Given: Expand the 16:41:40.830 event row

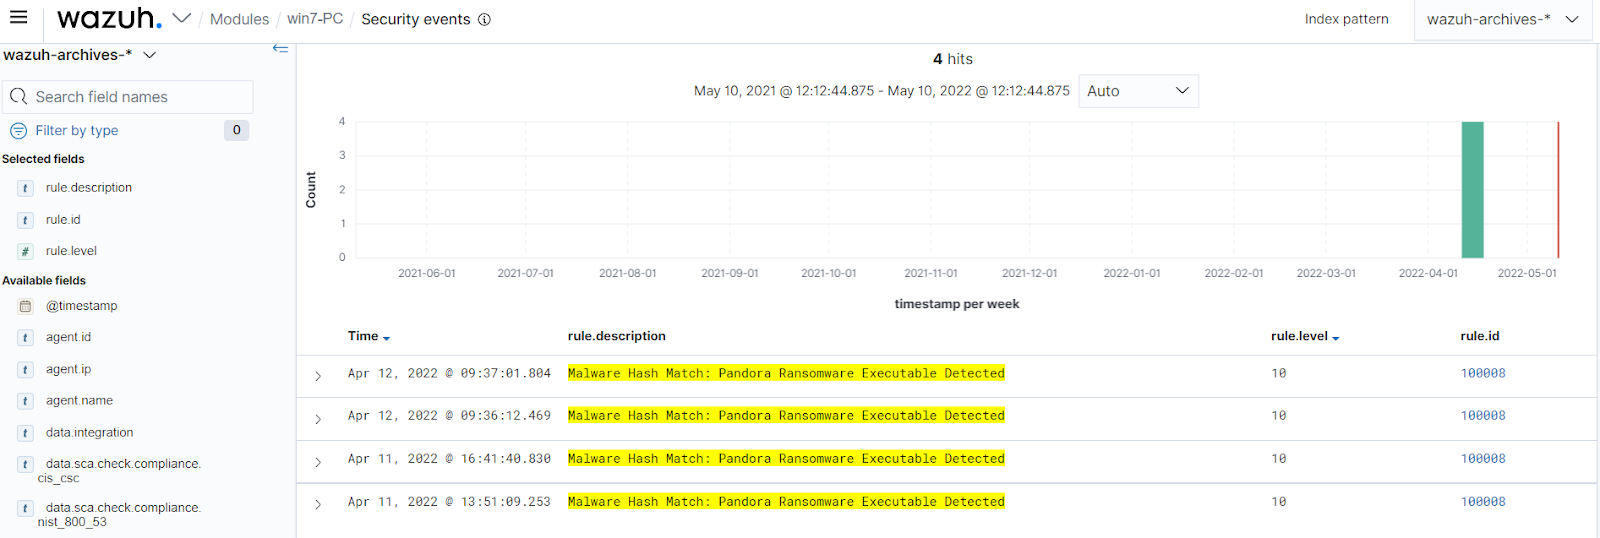Looking at the screenshot, I should coord(318,462).
